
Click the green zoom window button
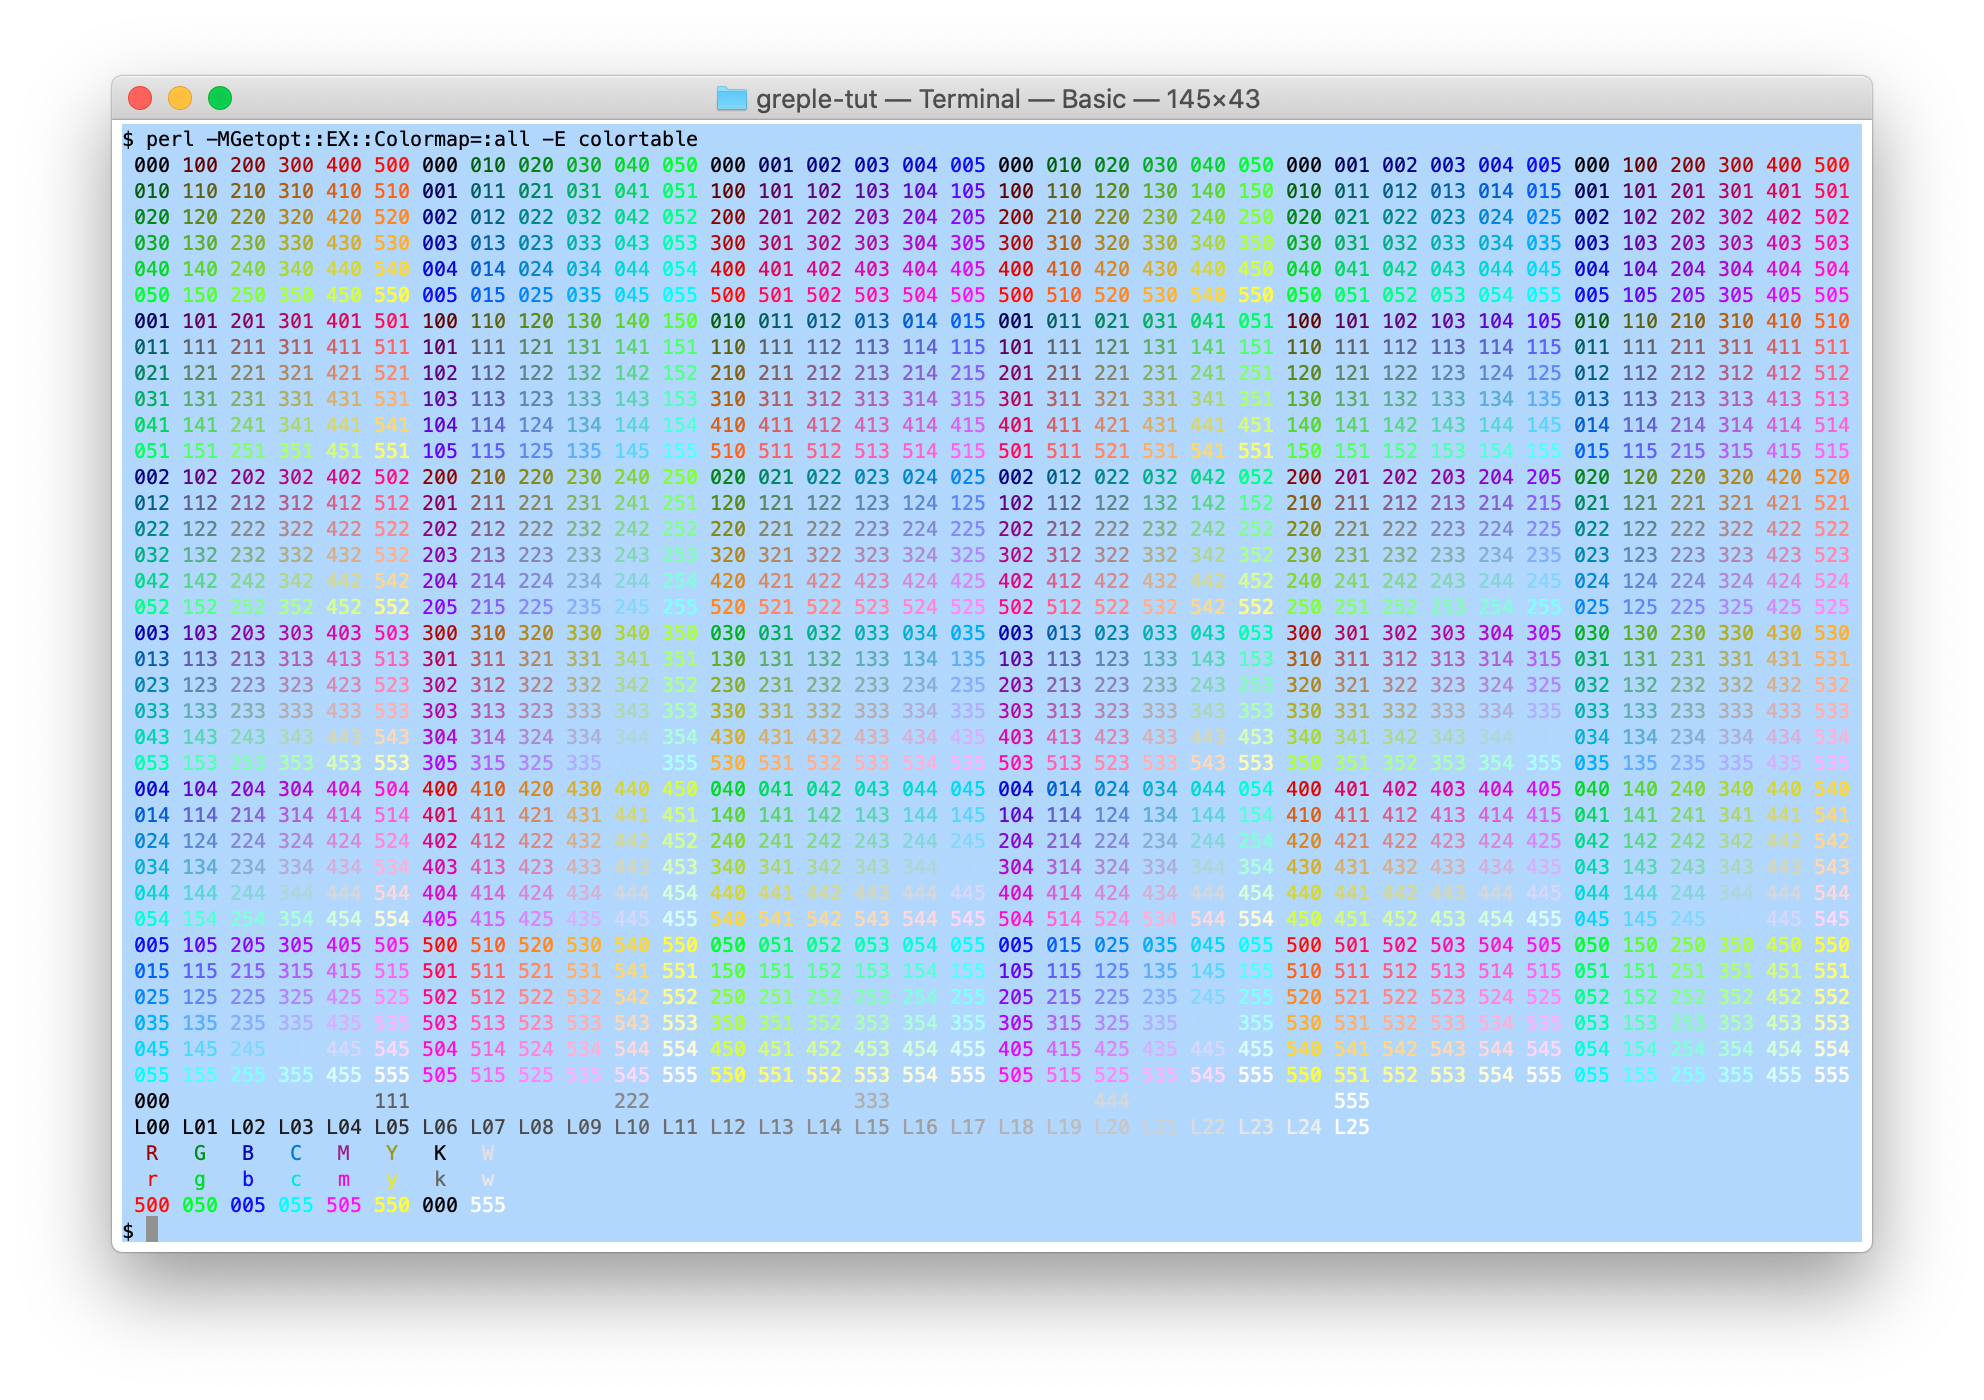(x=220, y=98)
